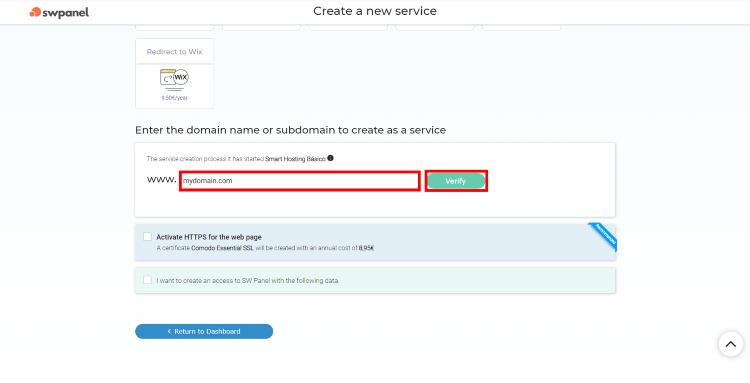The image size is (750, 383).
Task: Click the Comodo Essential SSL certificate text
Action: tap(222, 248)
